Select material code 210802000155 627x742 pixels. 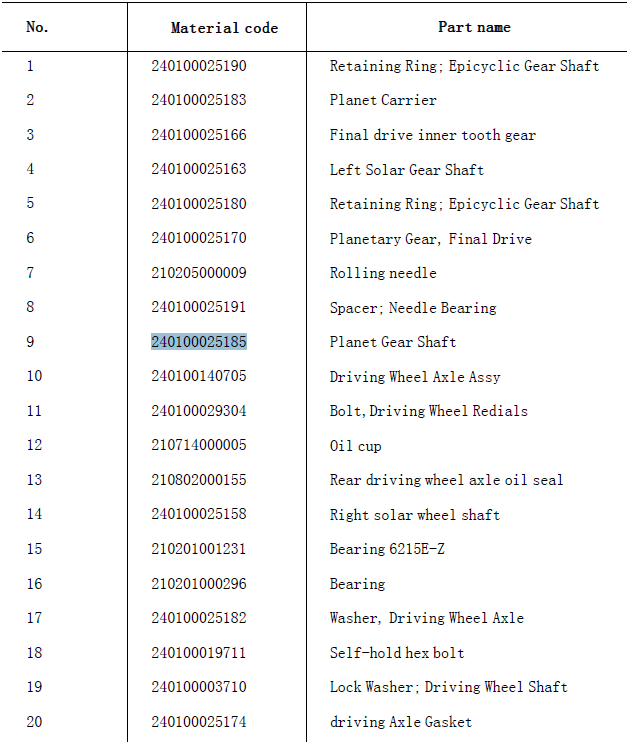(199, 479)
